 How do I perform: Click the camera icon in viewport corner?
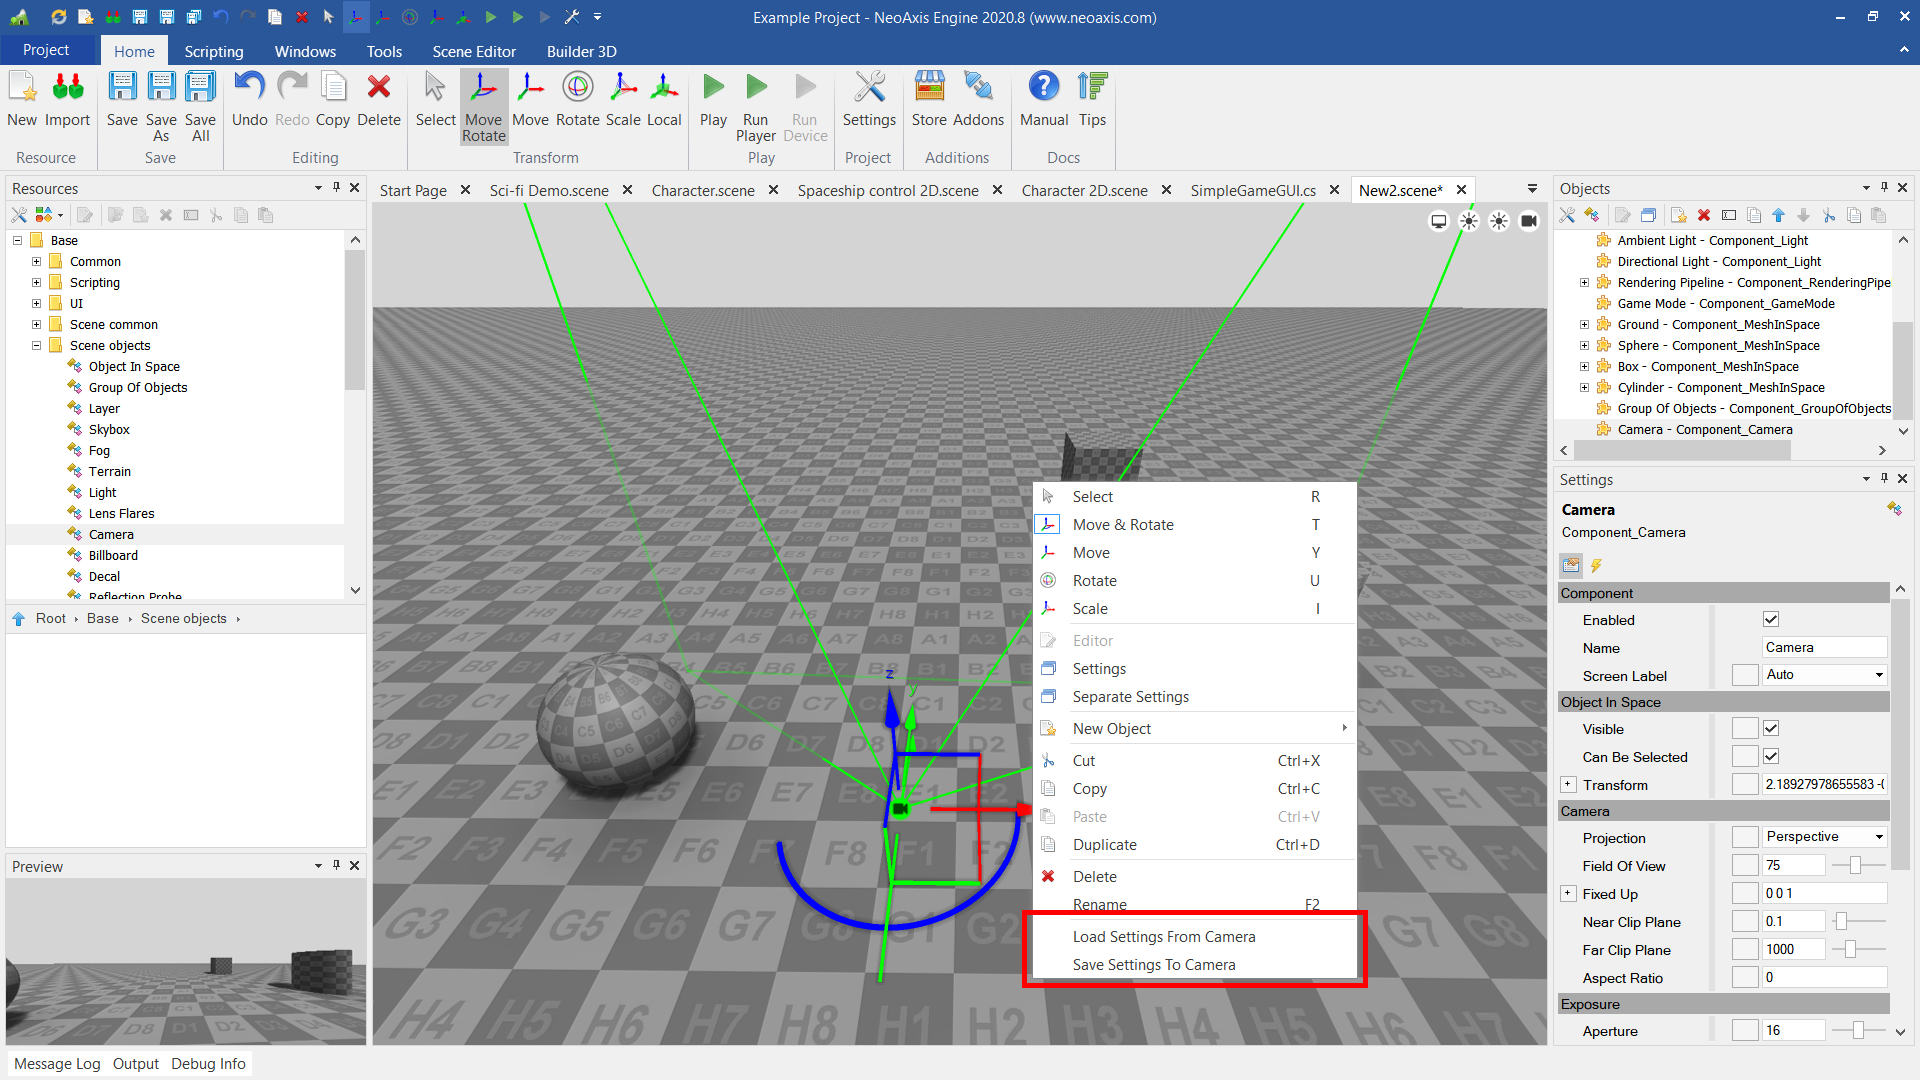(1528, 221)
